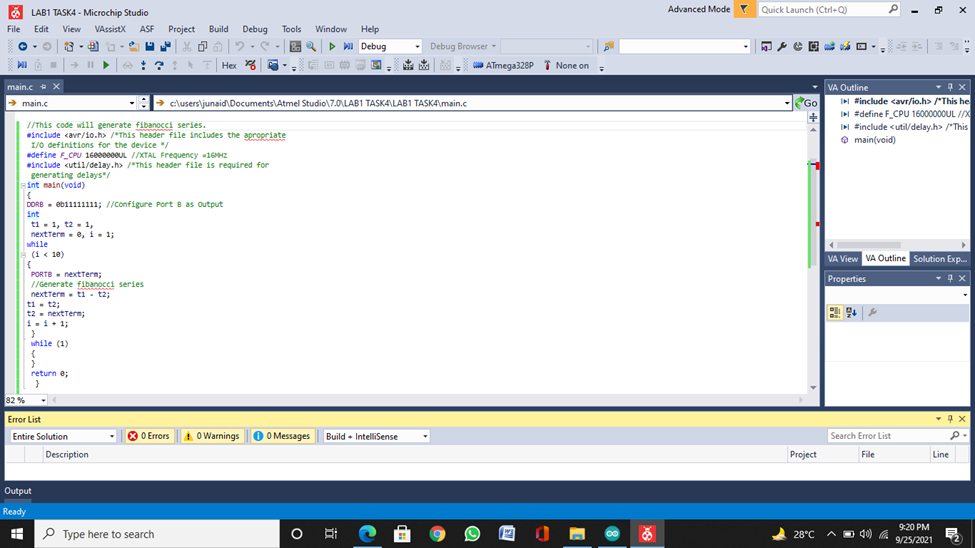
Task: Click the Continue green arrow in debug toolbar
Action: coord(106,65)
